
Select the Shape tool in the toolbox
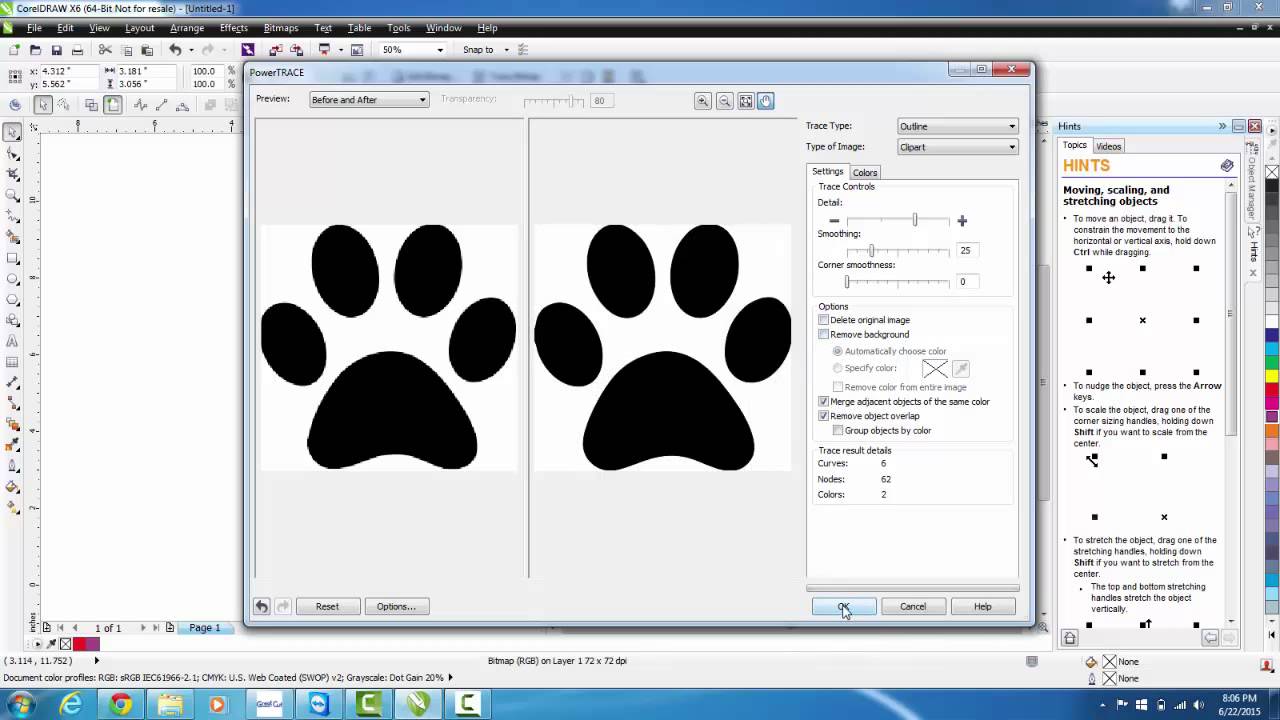pyautogui.click(x=13, y=153)
